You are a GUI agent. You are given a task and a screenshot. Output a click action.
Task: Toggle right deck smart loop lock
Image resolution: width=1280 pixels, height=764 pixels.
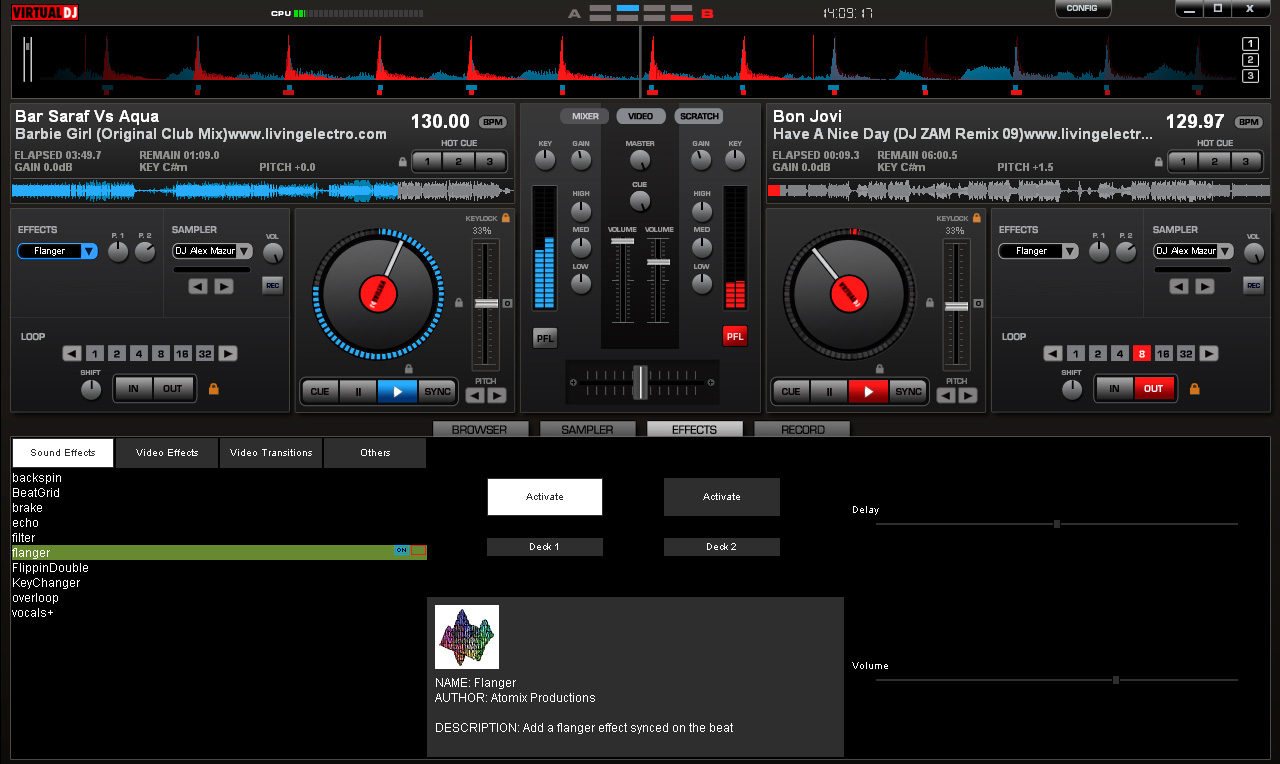tap(1194, 388)
